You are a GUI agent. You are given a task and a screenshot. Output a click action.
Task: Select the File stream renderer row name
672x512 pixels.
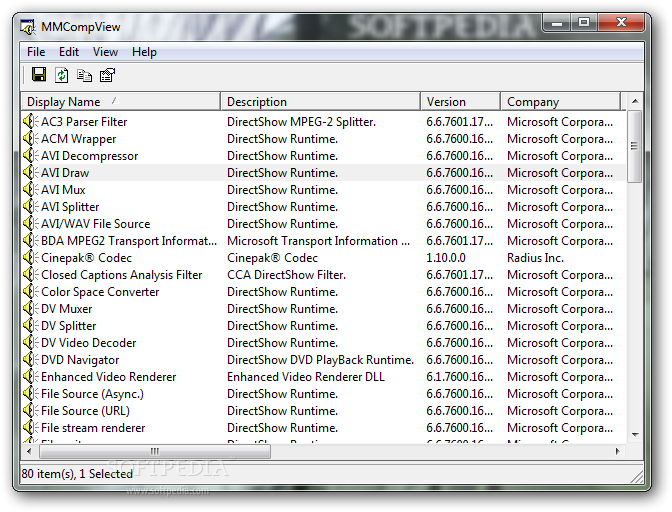point(93,428)
